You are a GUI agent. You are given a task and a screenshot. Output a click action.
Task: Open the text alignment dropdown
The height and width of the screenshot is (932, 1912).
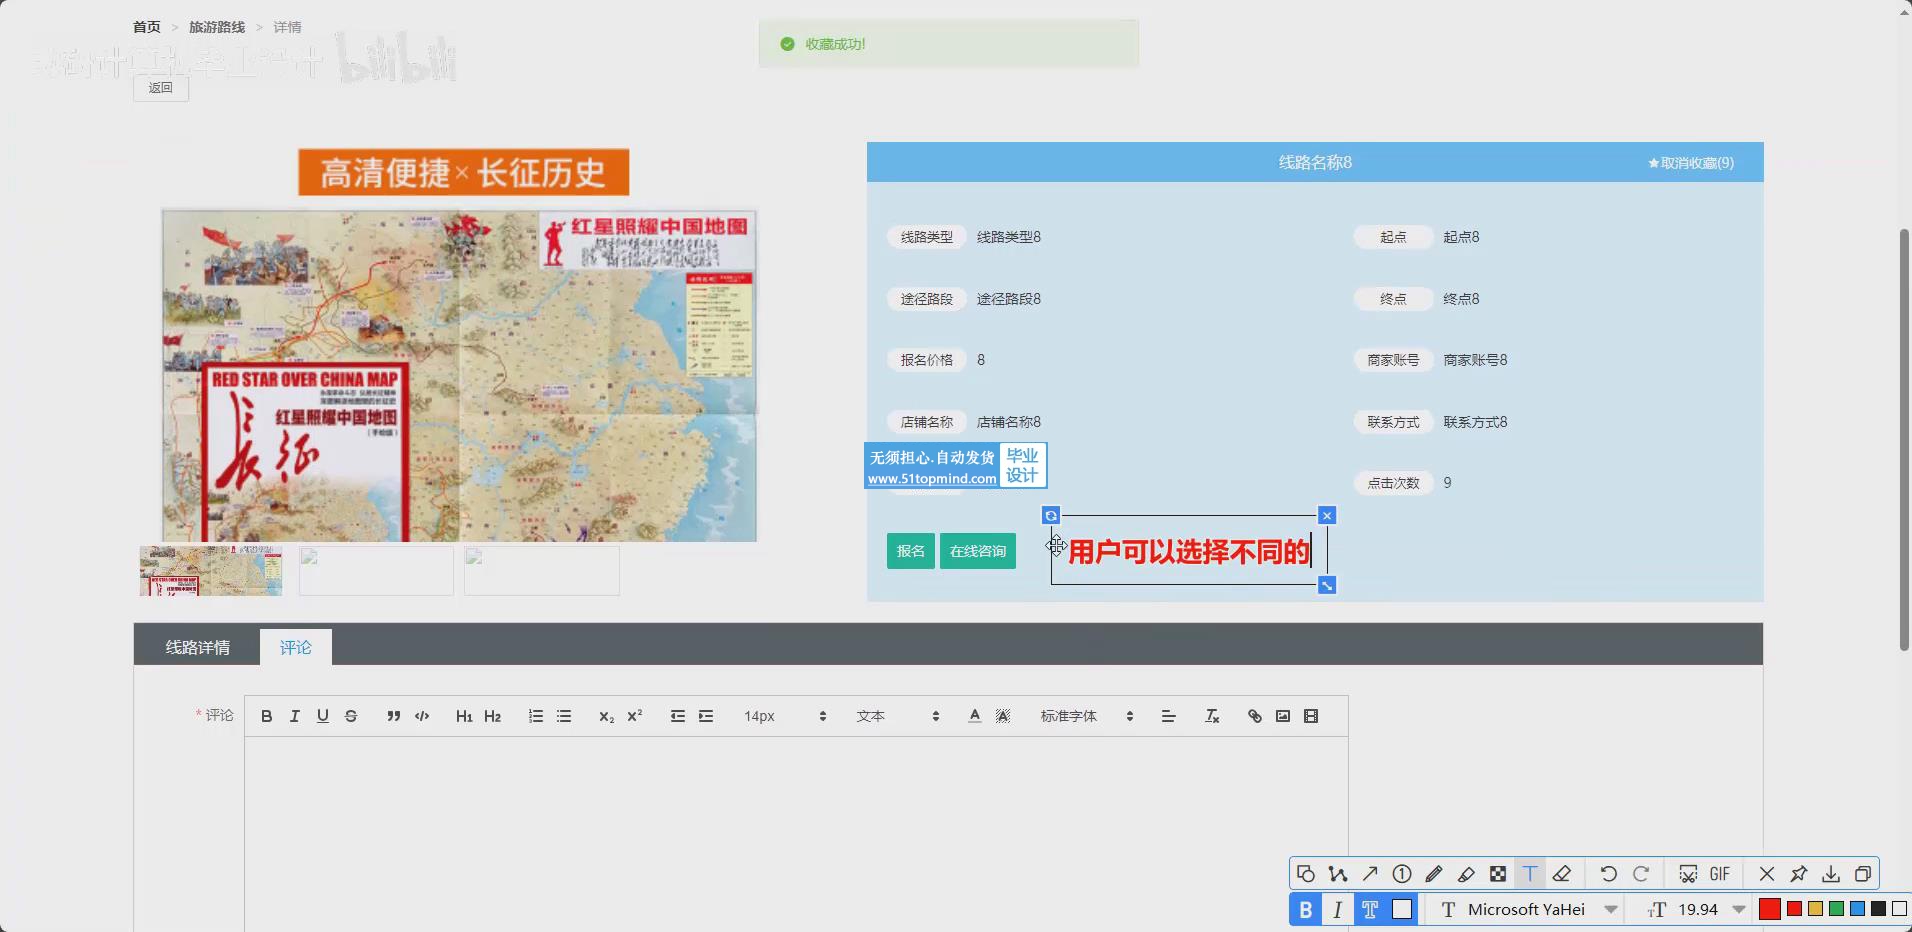(x=1168, y=716)
